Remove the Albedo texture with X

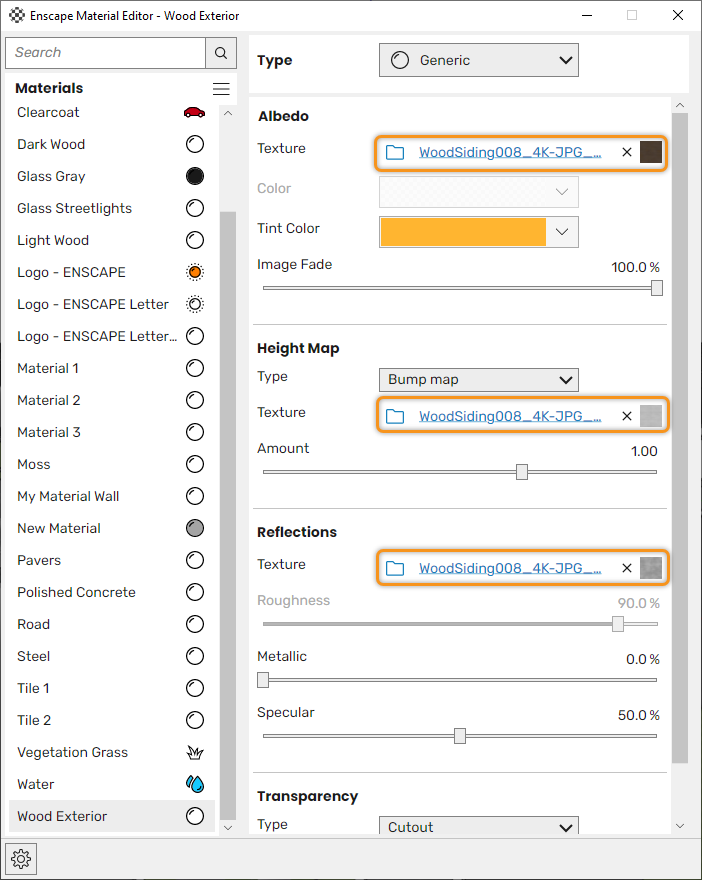point(627,152)
